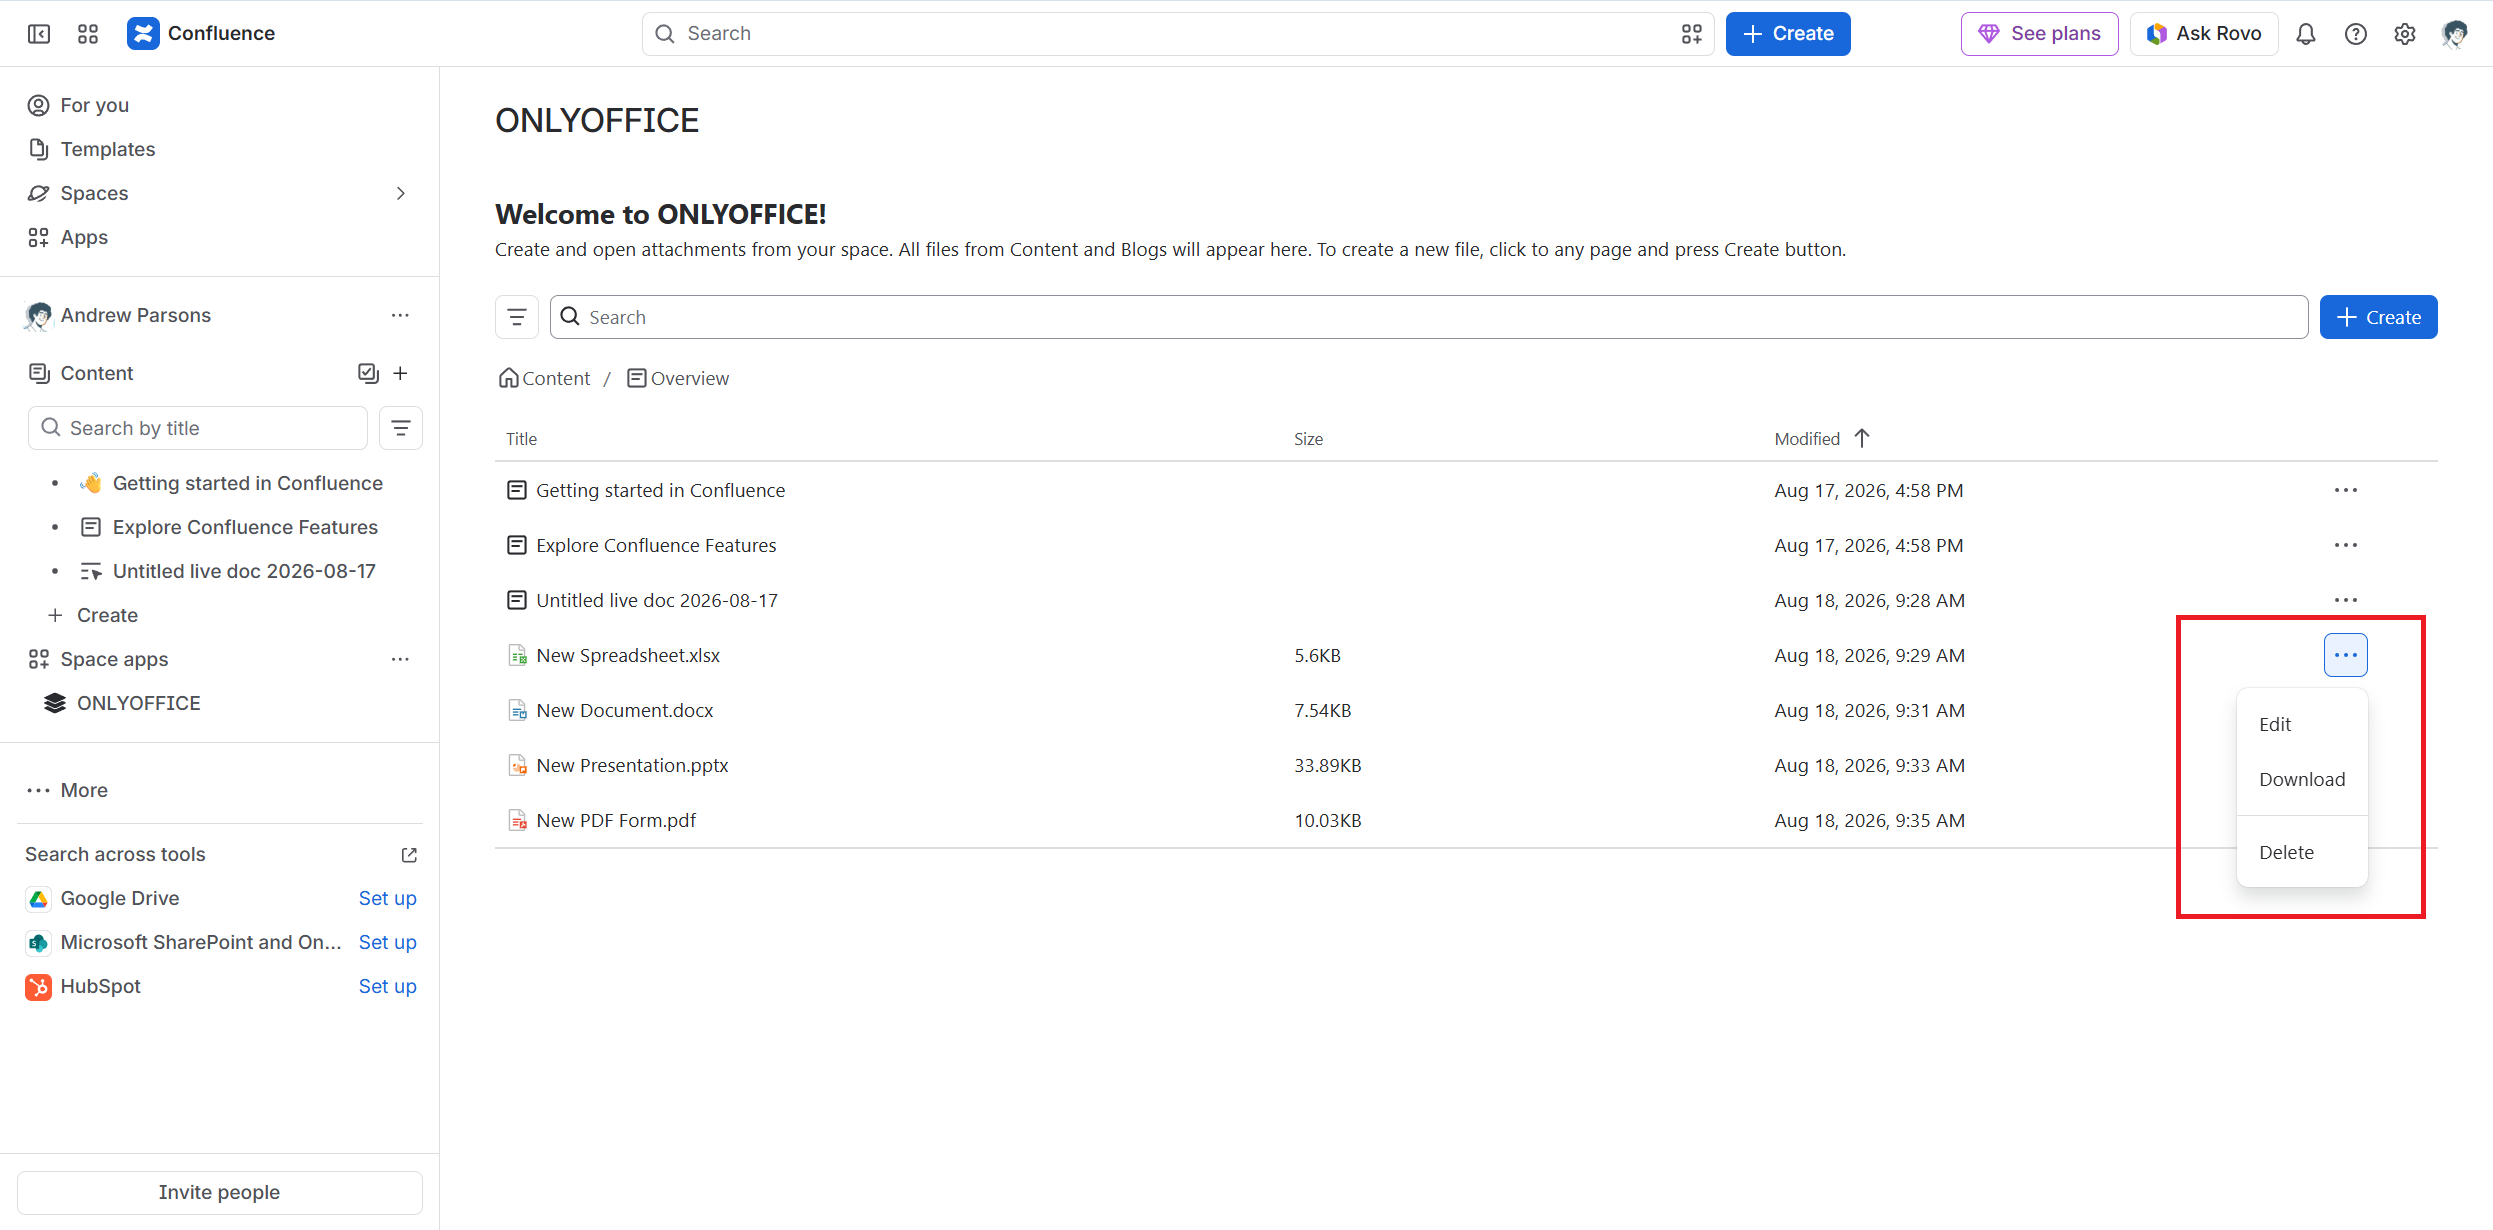Click ONLYOFFICE Create button
This screenshot has height=1230, width=2493.
tap(2377, 317)
